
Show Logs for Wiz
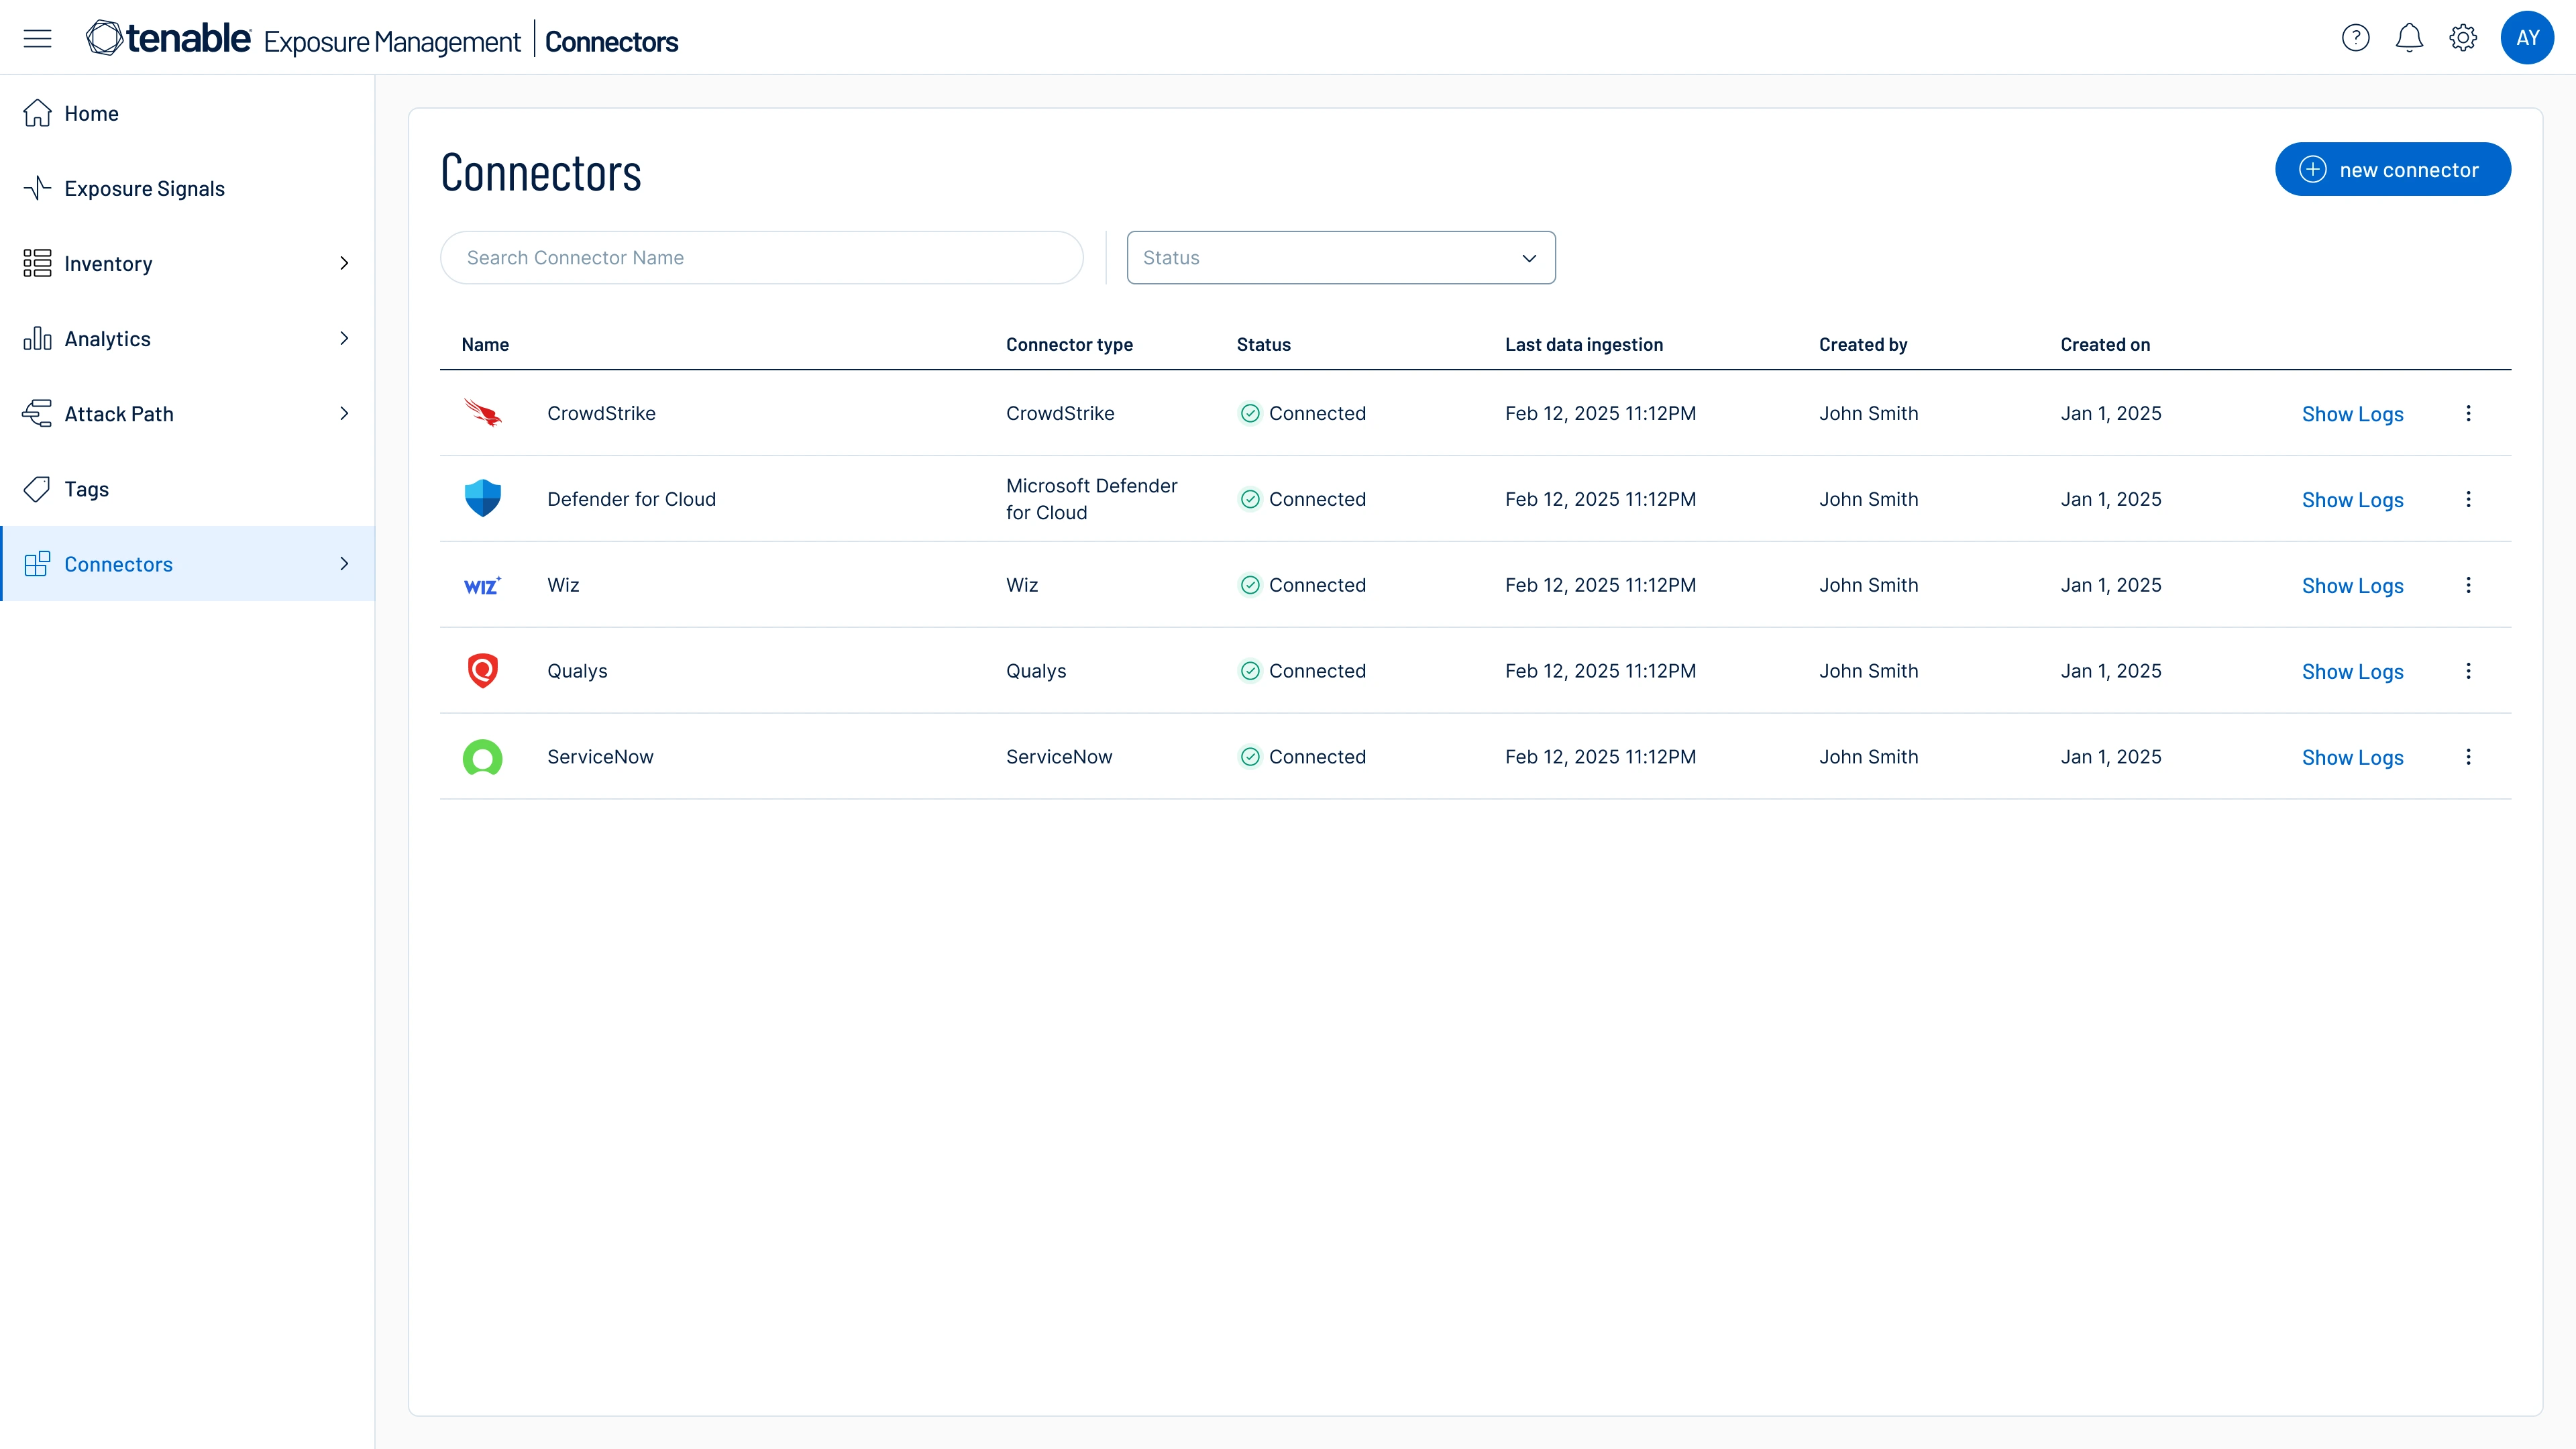click(x=2352, y=586)
